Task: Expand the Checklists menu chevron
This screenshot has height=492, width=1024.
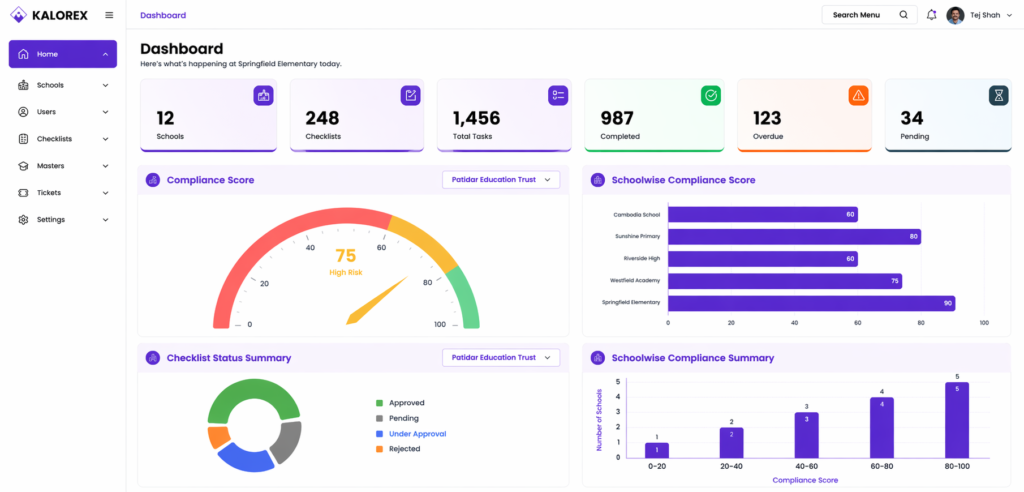Action: point(105,139)
